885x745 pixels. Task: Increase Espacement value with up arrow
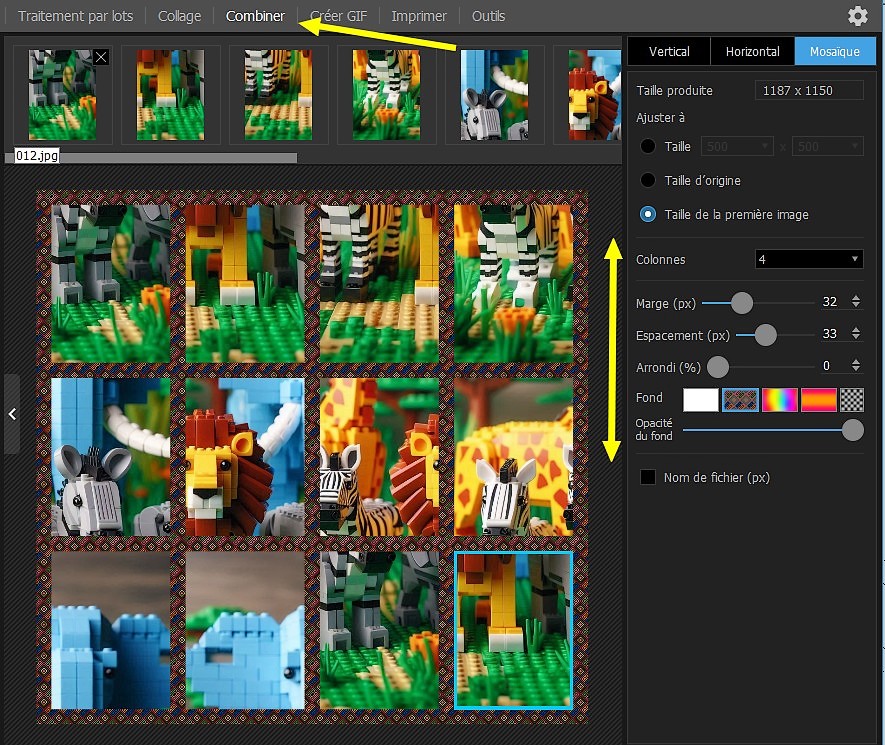856,330
